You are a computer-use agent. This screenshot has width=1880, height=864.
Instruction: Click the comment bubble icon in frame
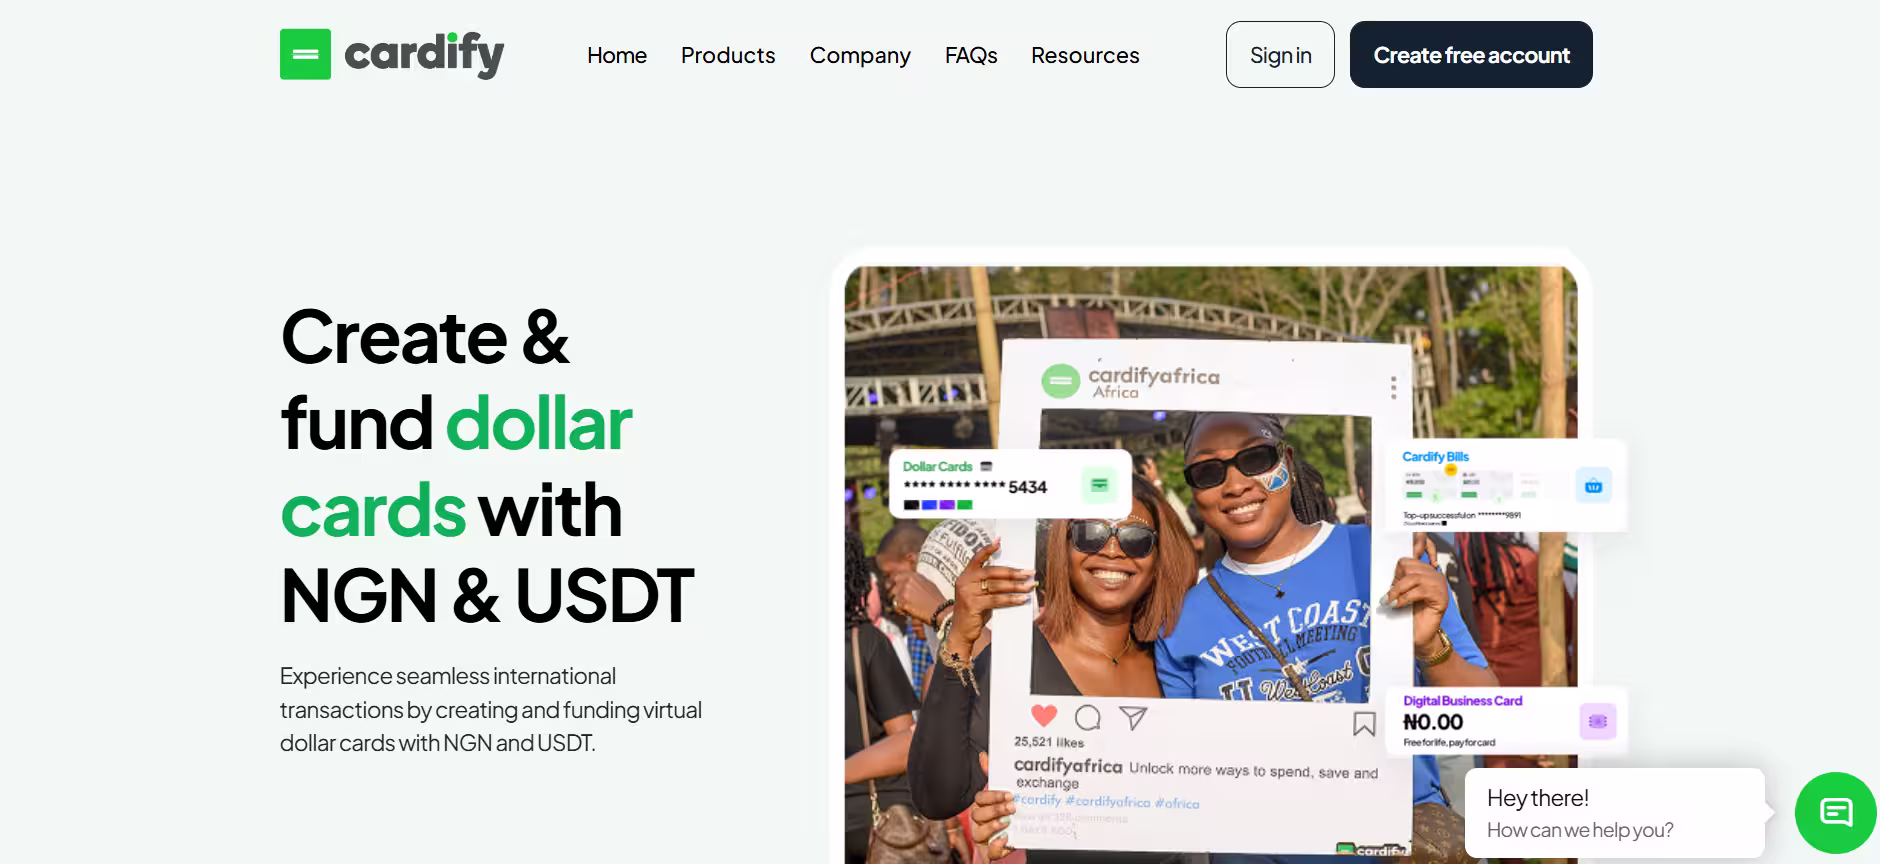1088,717
